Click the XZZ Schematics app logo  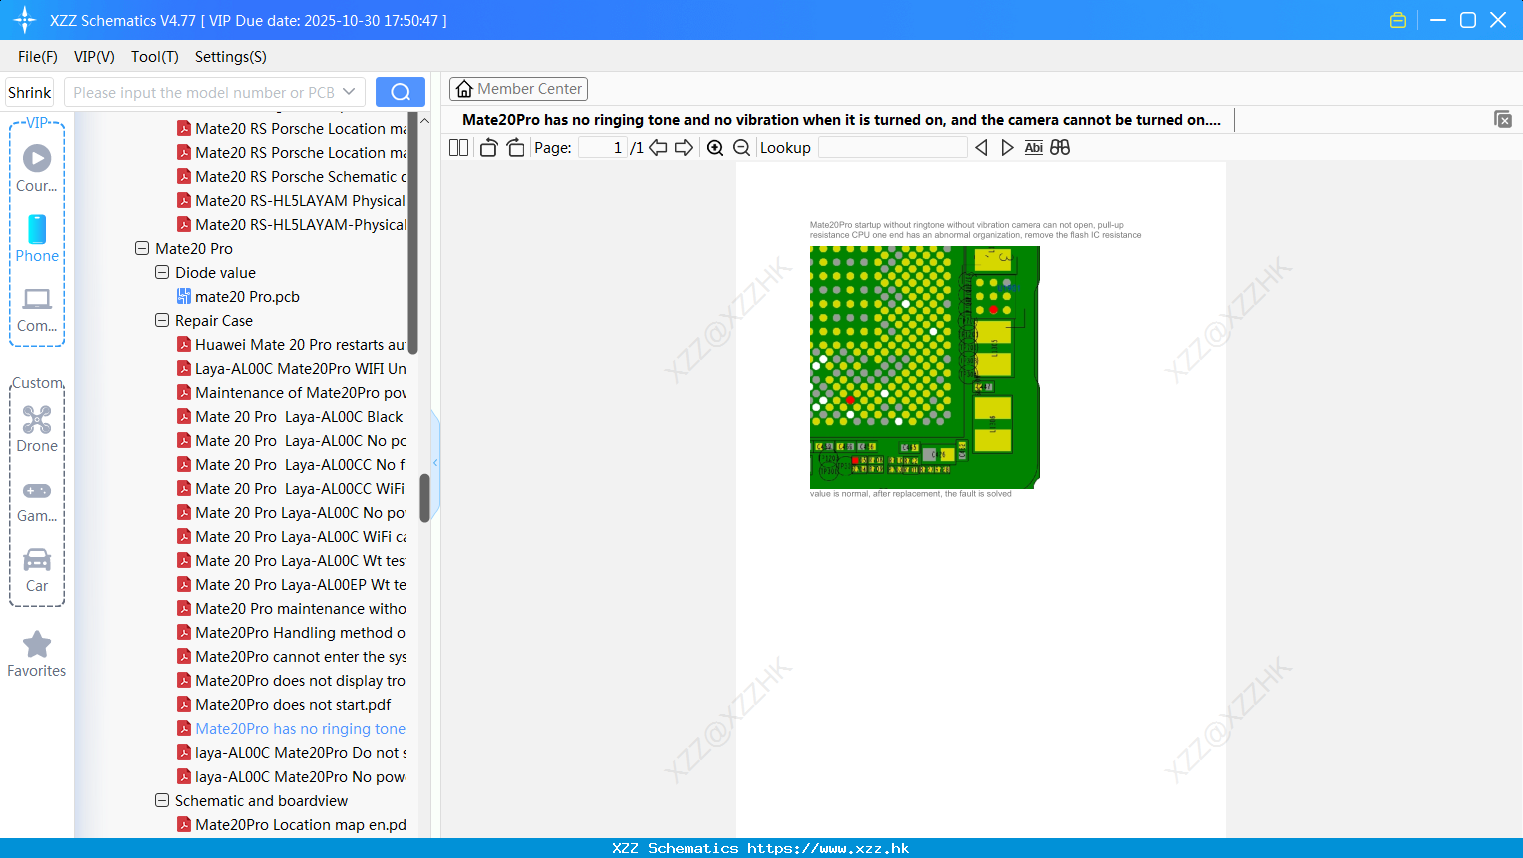[25, 20]
